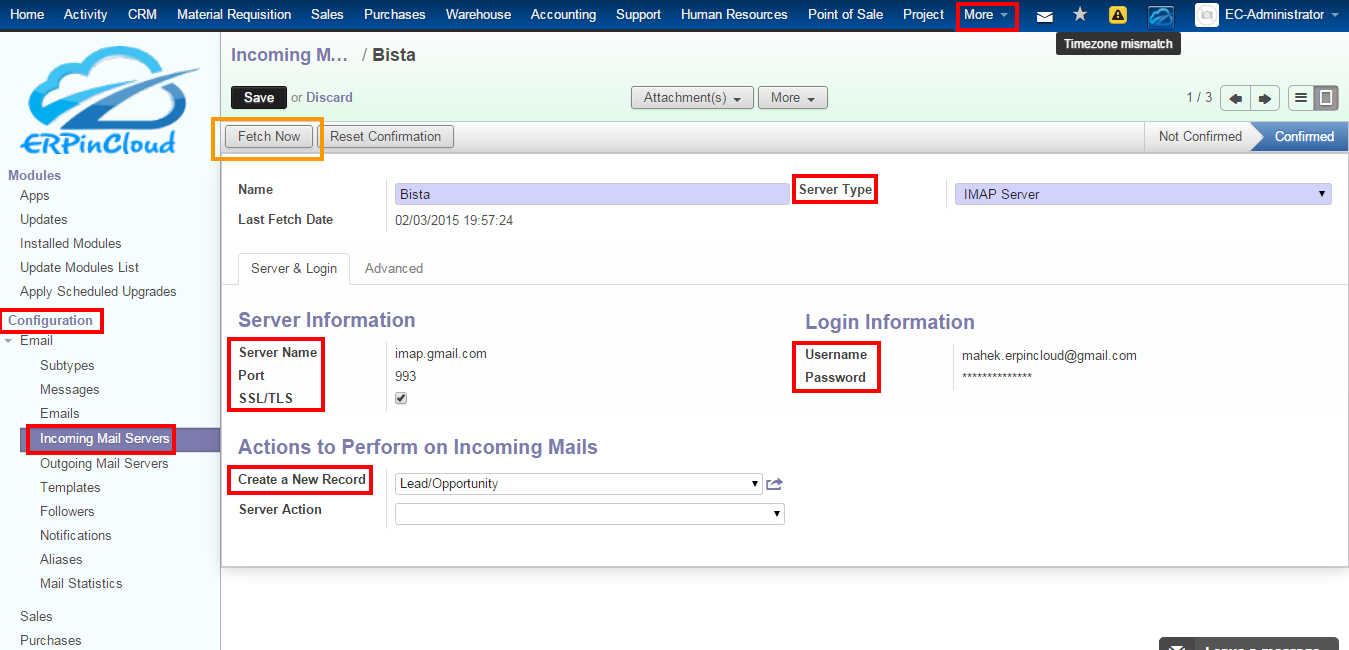Open the Home menu

[27, 15]
